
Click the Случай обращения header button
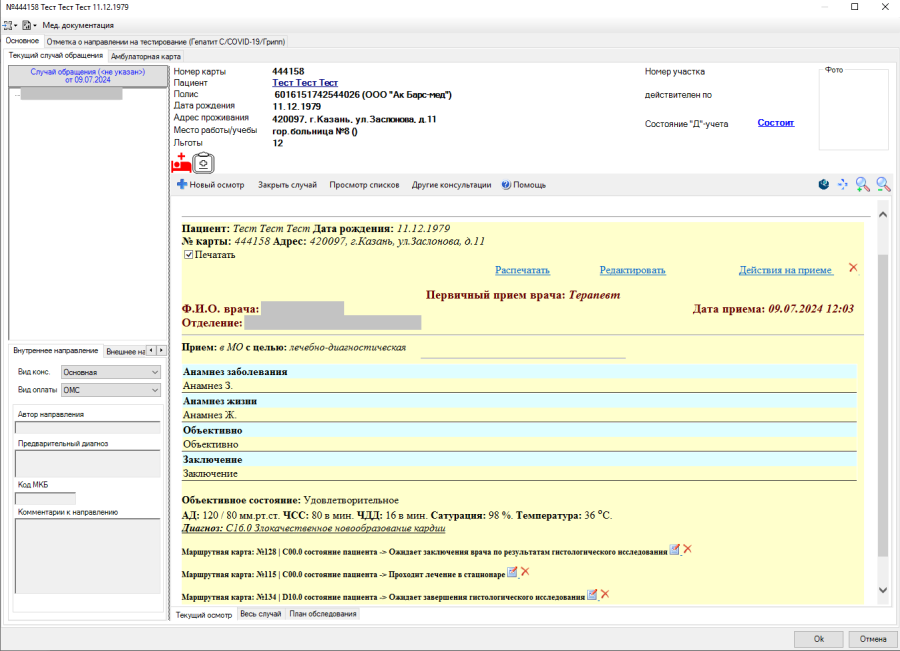coord(88,76)
